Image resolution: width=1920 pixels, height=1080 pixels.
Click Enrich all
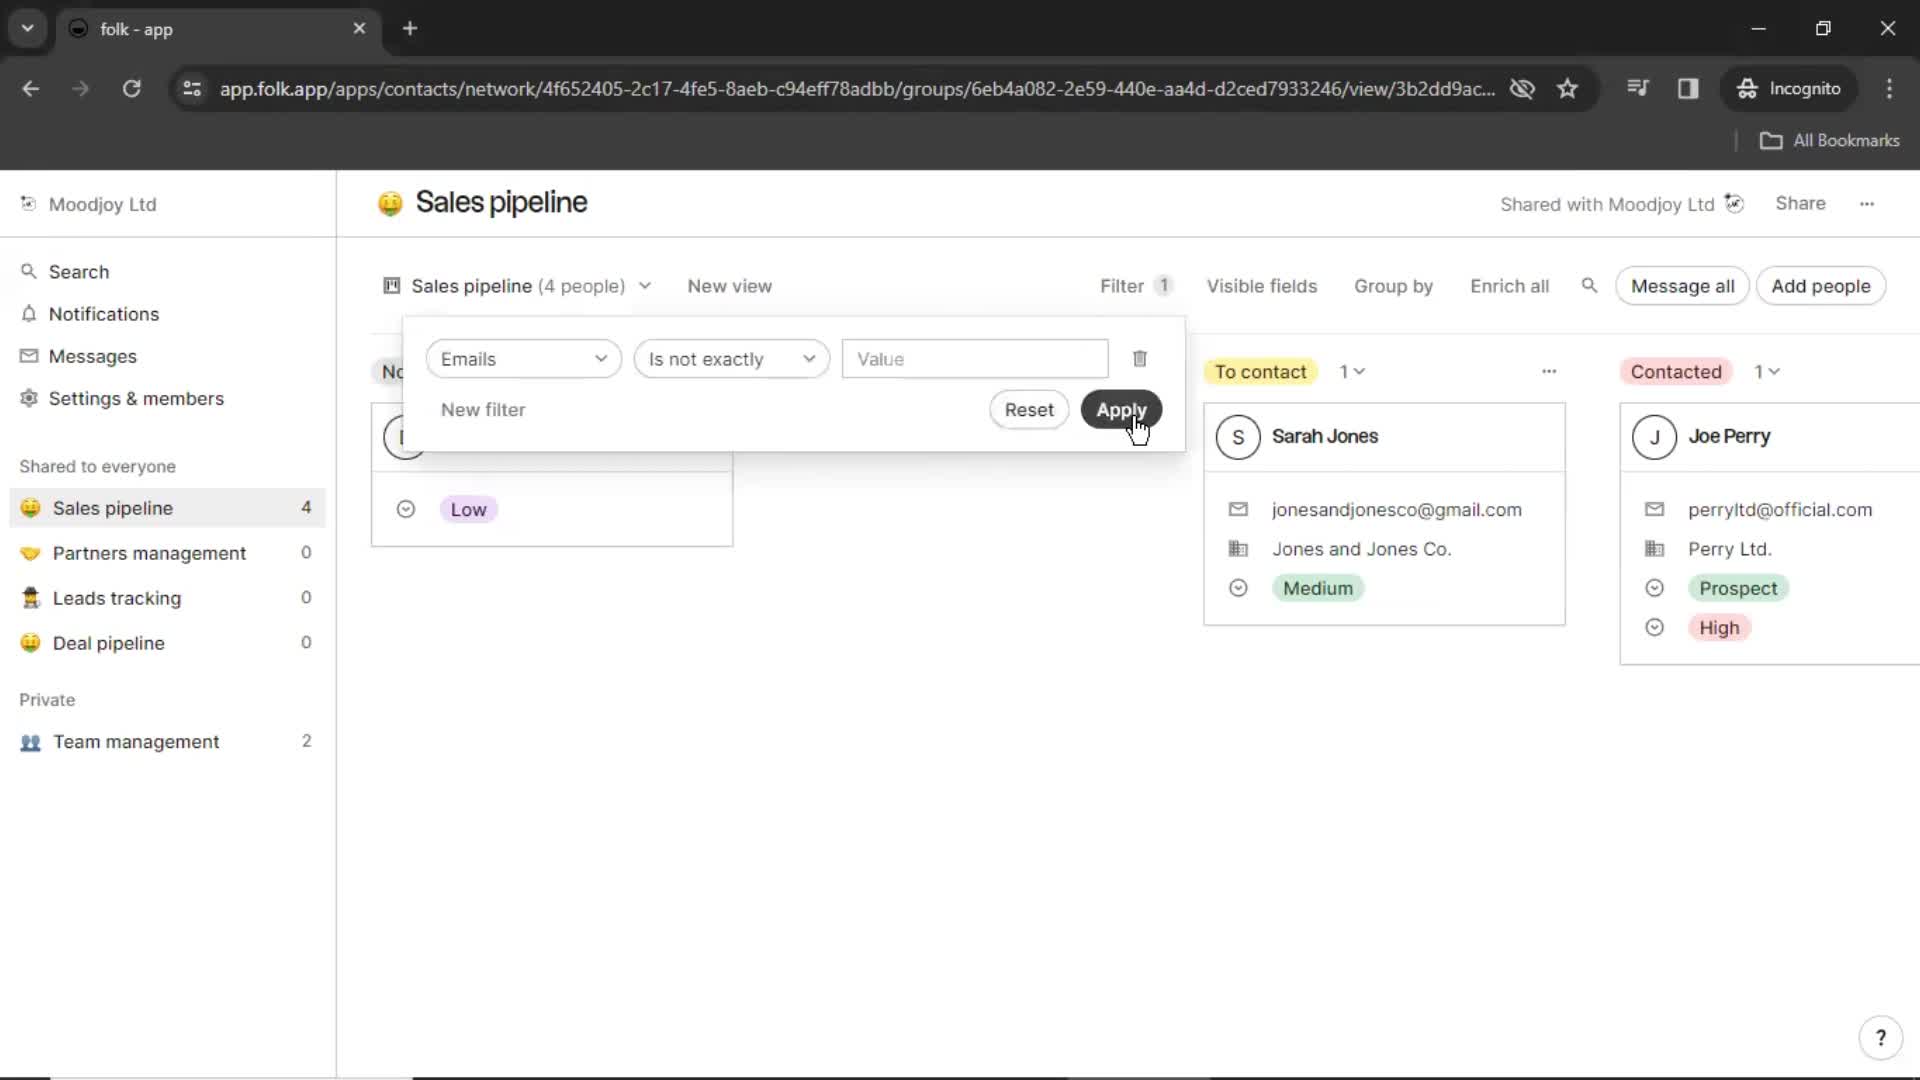[x=1509, y=286]
